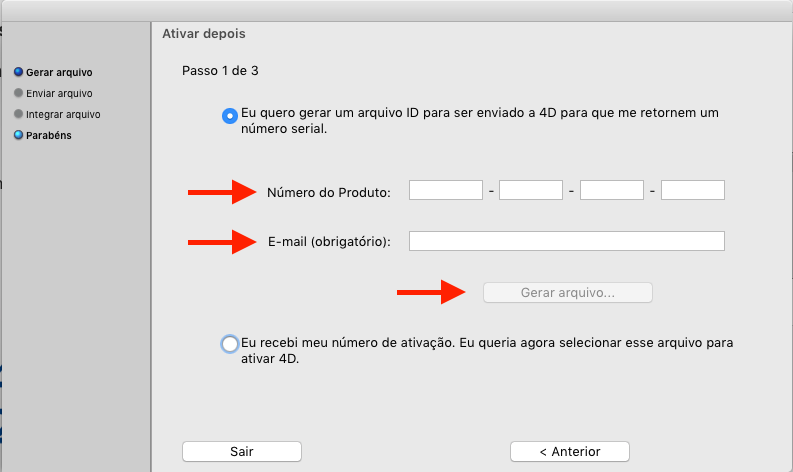Viewport: 793px width, 472px height.
Task: Select the generate ID file radio option
Action: pos(230,115)
